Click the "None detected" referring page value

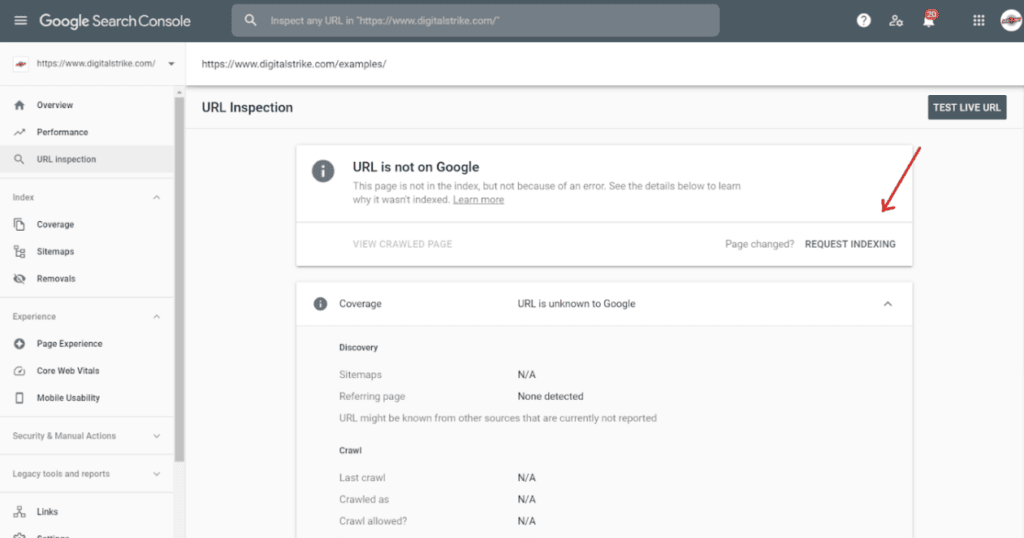coord(551,396)
